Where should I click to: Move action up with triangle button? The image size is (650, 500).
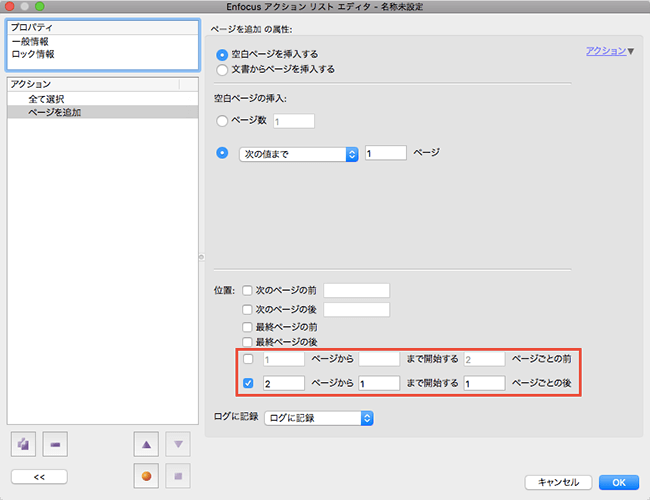(146, 444)
